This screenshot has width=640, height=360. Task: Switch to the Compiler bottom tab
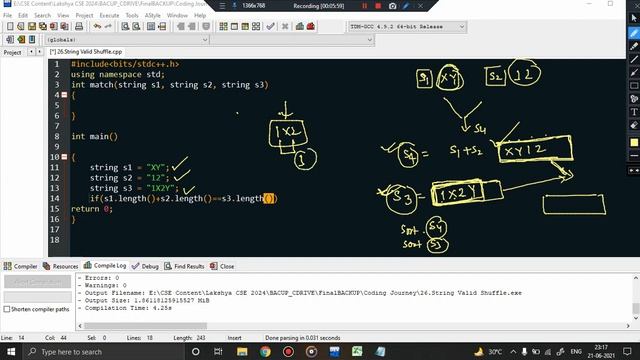pos(20,266)
